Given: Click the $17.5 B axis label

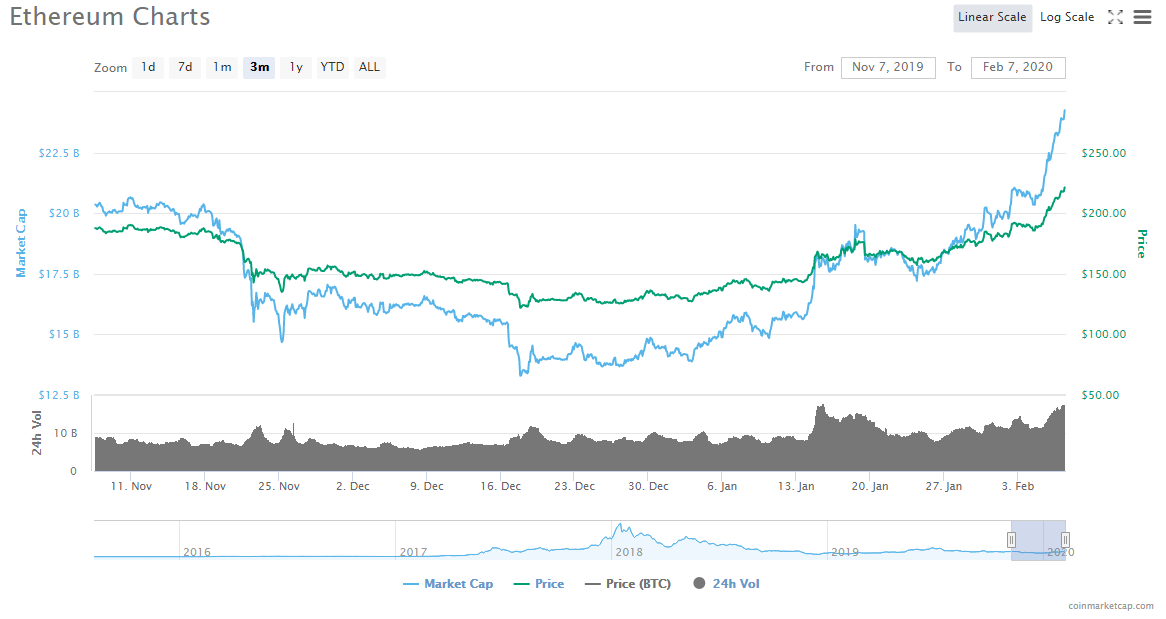Looking at the screenshot, I should 59,275.
